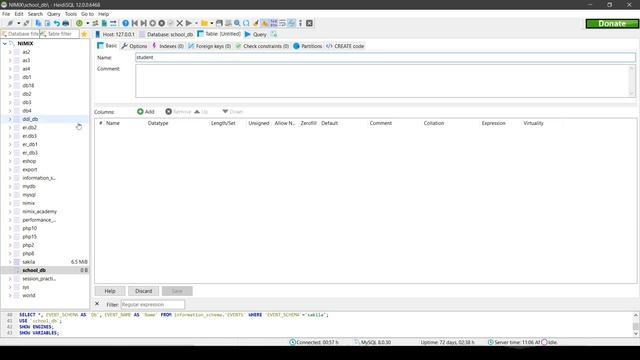Expand the mysql database node

[10, 195]
